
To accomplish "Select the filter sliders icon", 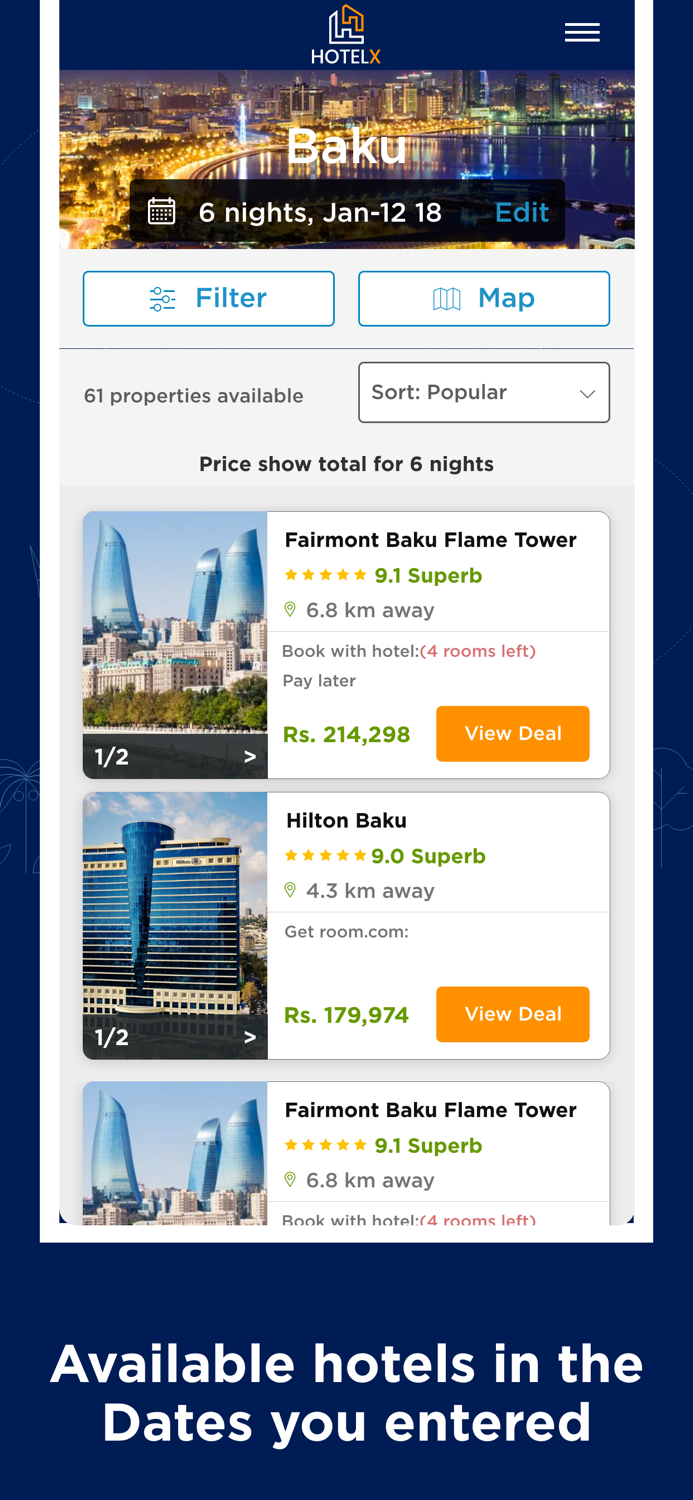I will (x=162, y=297).
